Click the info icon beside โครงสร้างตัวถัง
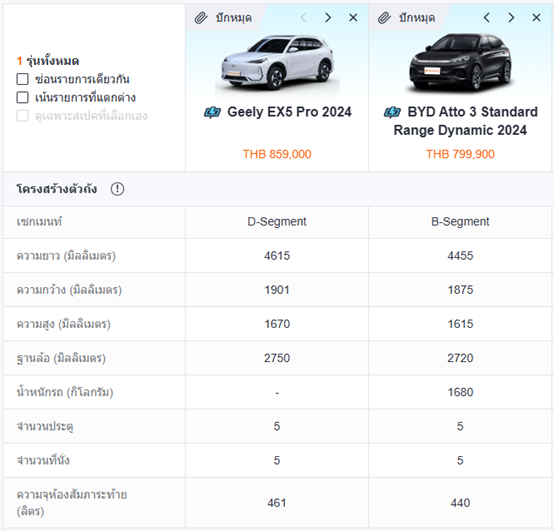Viewport: 554px width, 531px height. point(117,189)
